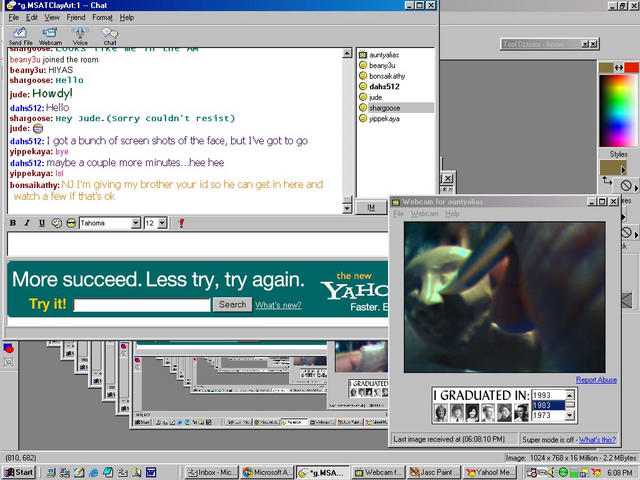Screen dimensions: 640x480
Task: Open the Webcam toolbar icon in chat
Action: click(50, 36)
